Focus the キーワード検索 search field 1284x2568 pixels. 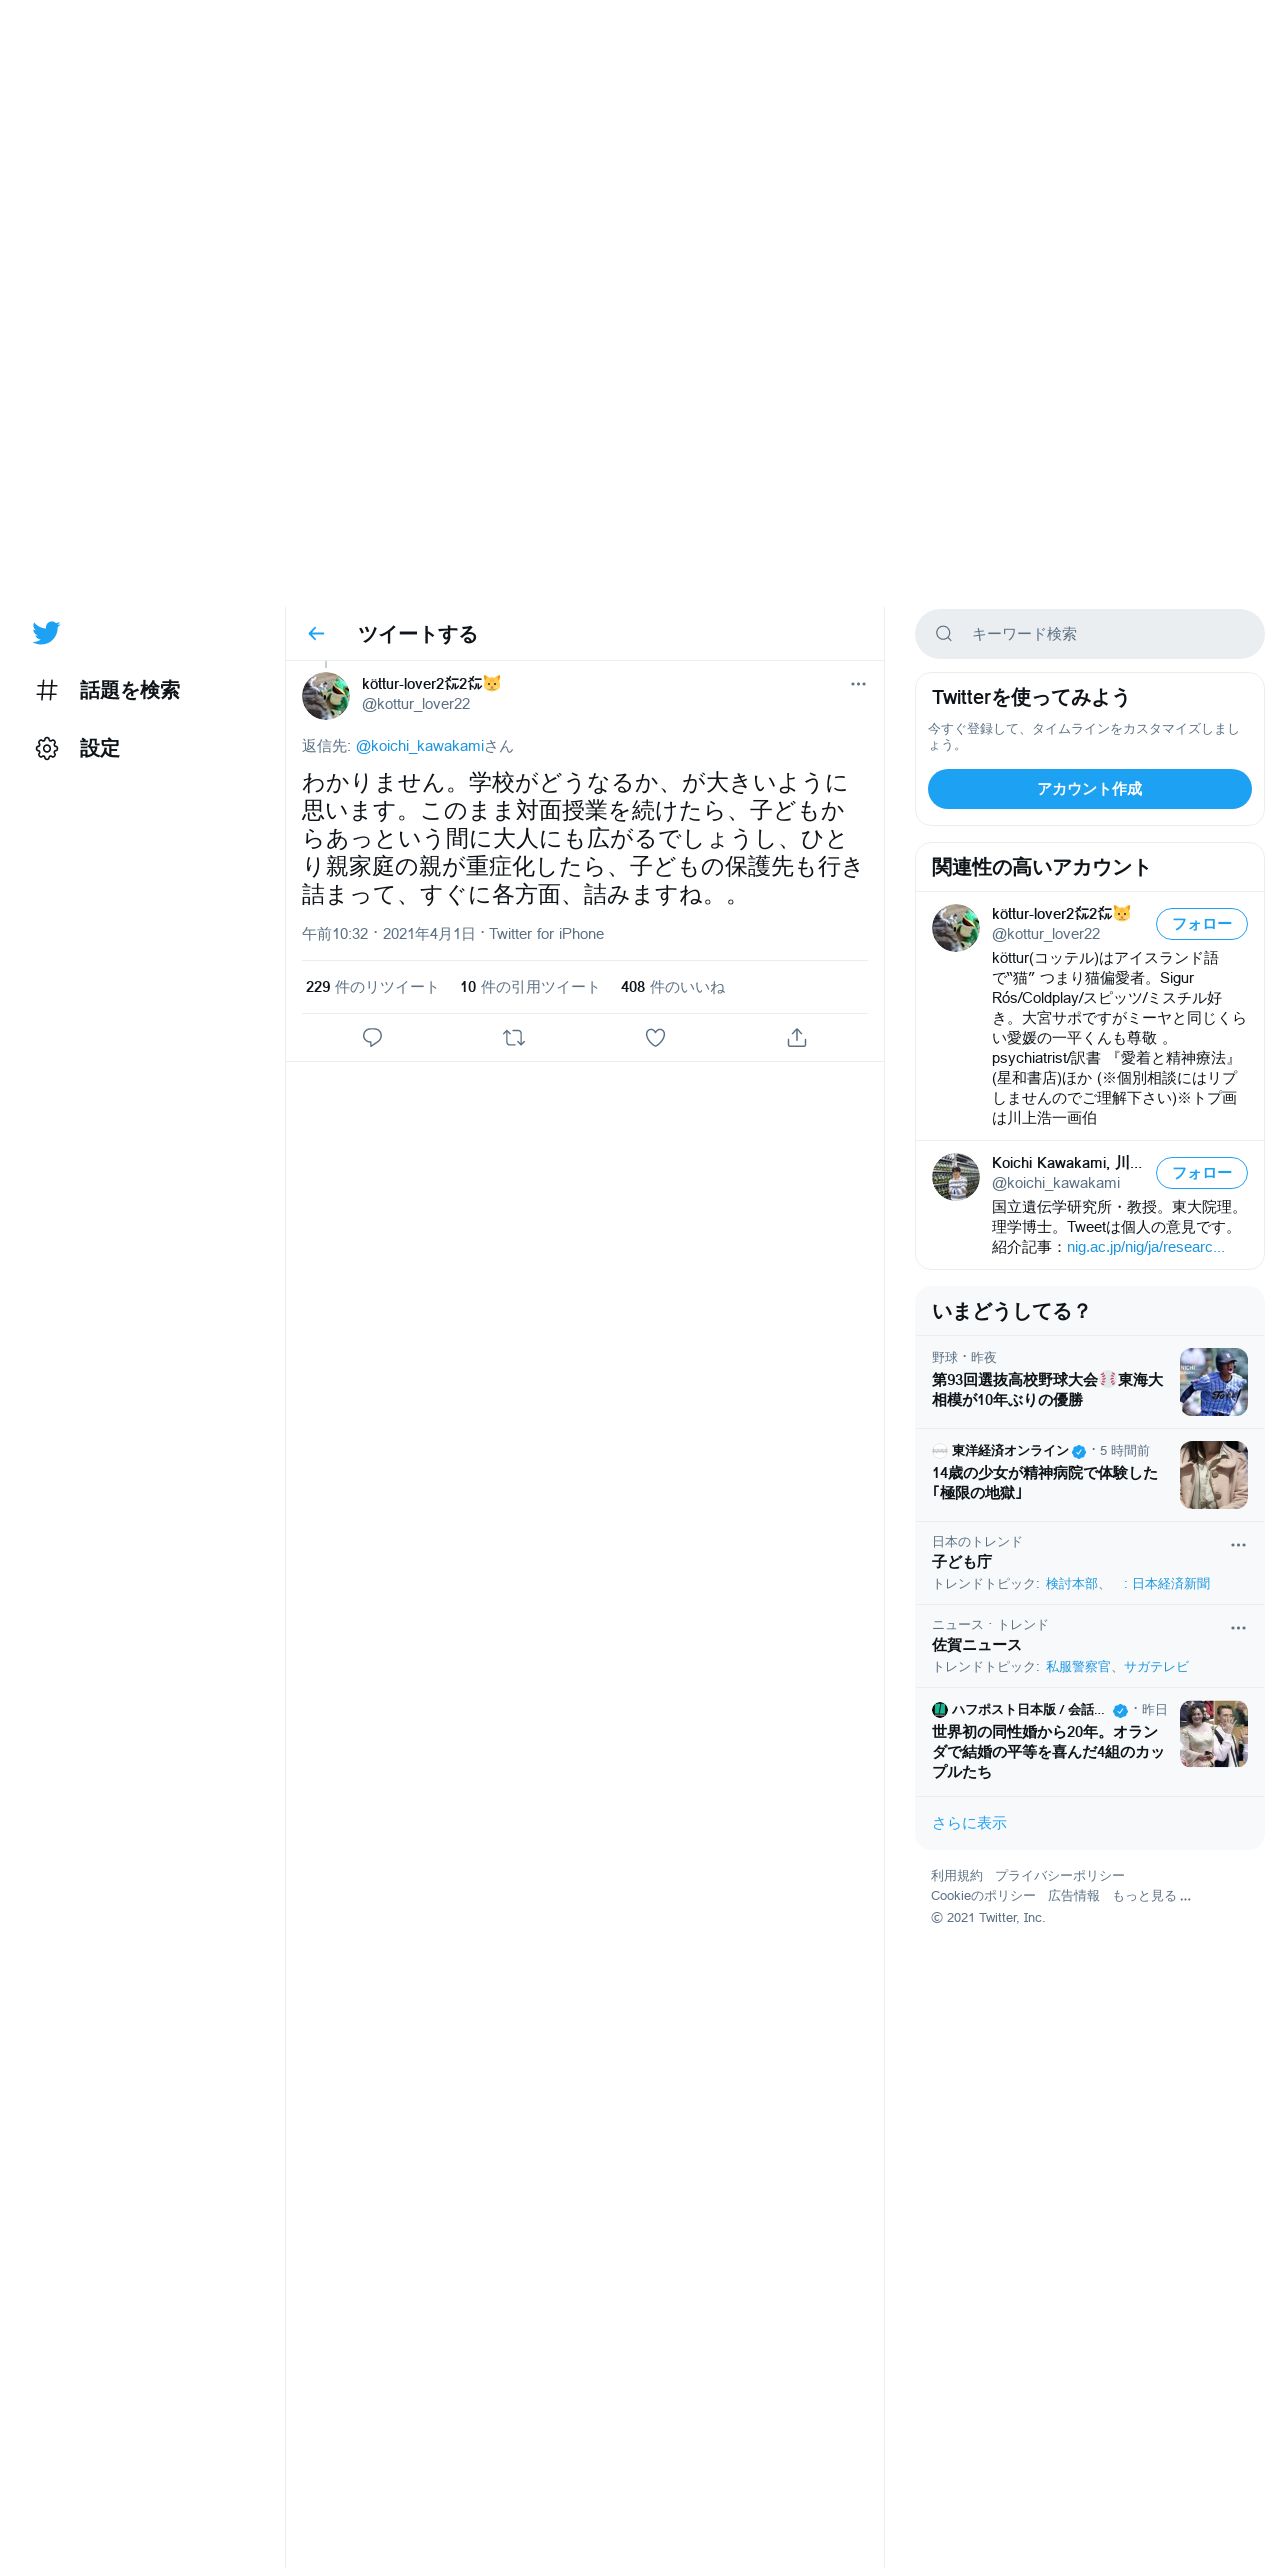(1090, 634)
